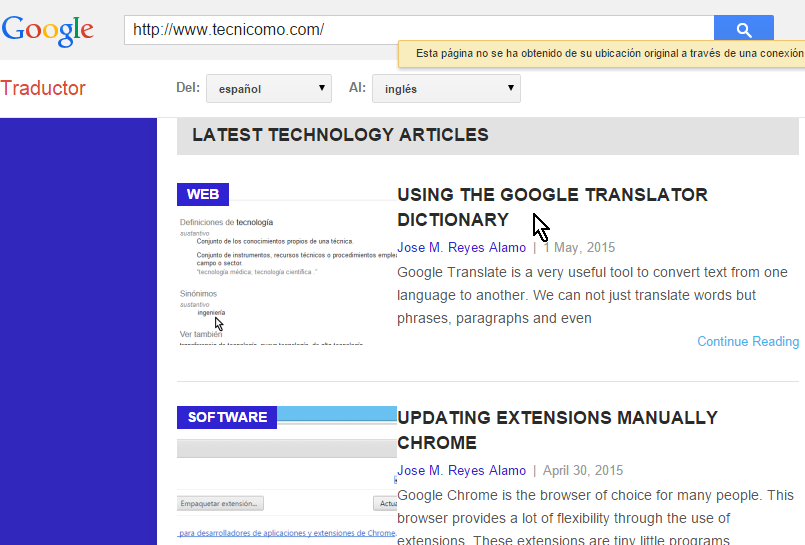Select the SOFTWARE category tag
Screen dimensions: 805x545
[227, 417]
